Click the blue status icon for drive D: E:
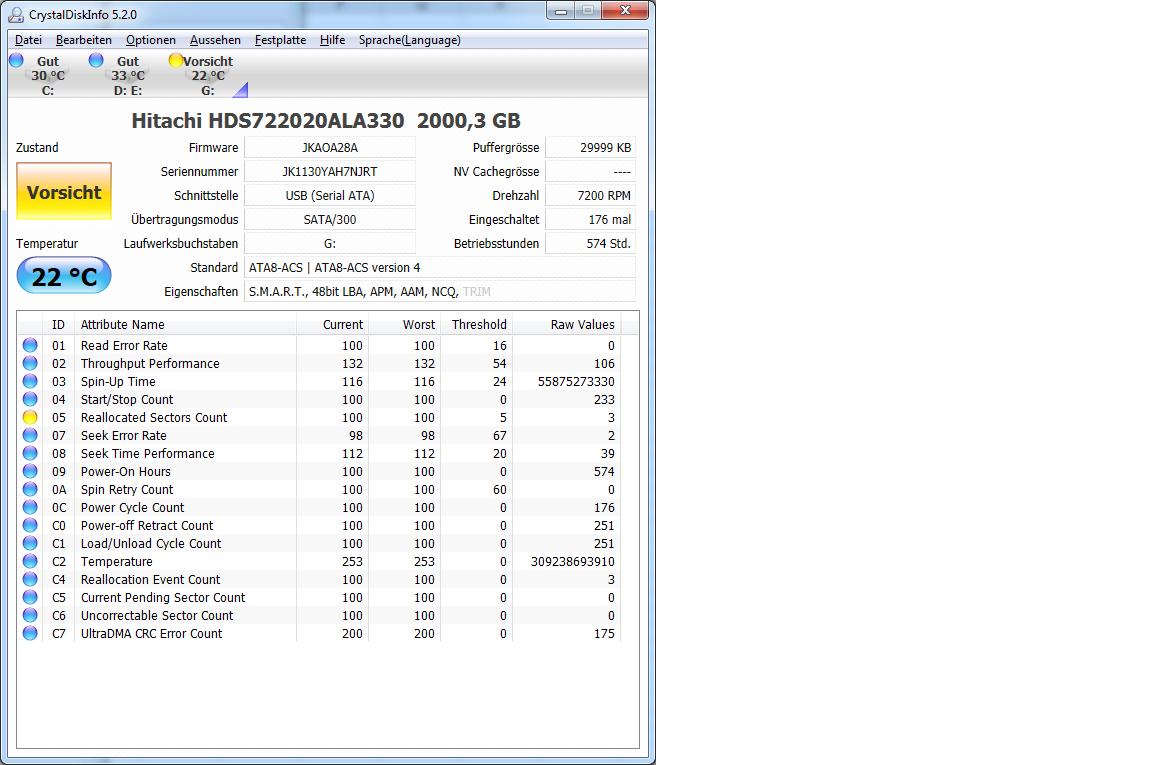Viewport: 1152px width, 765px height. click(x=96, y=60)
